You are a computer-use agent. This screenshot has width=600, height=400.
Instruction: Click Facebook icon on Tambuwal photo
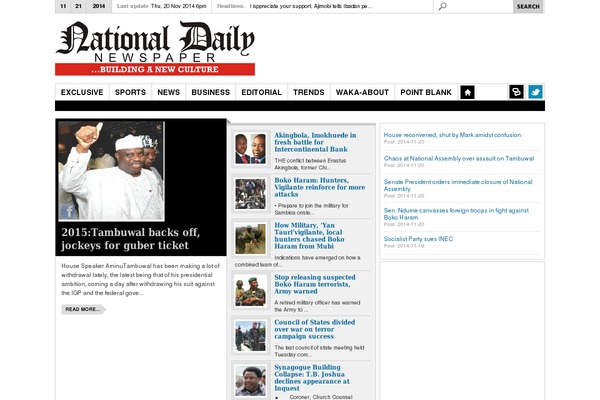68,211
